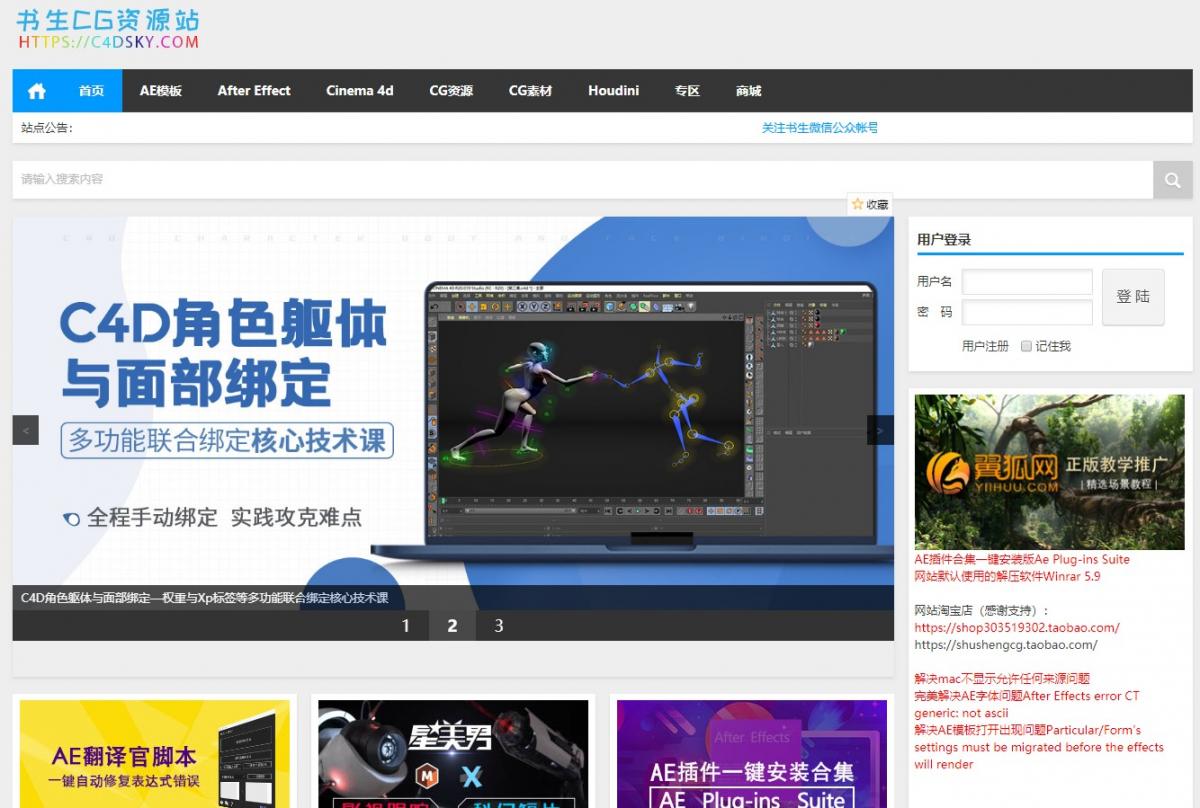1200x808 pixels.
Task: Open the Cinema 4d menu item
Action: 359,91
